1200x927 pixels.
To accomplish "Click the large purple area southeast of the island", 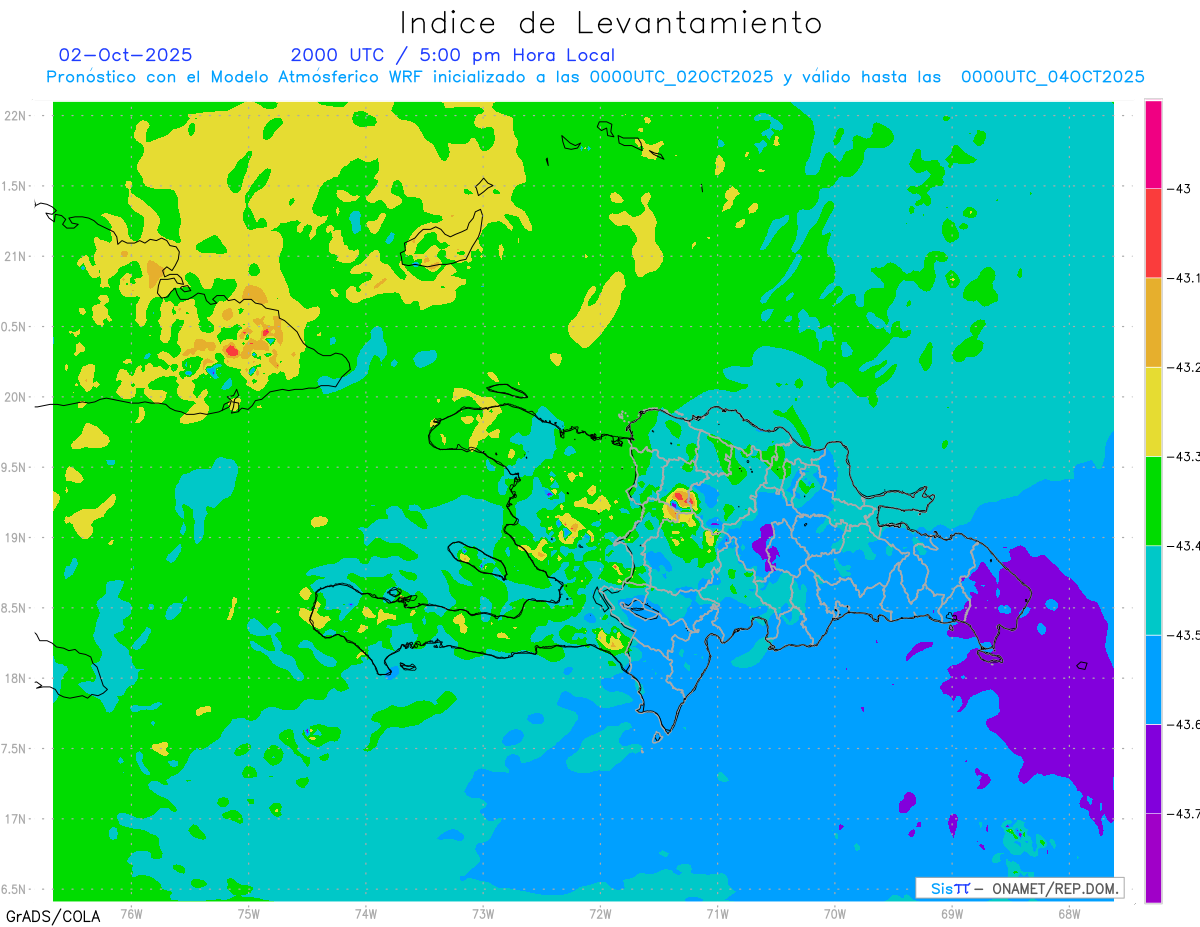I will coord(1040,680).
